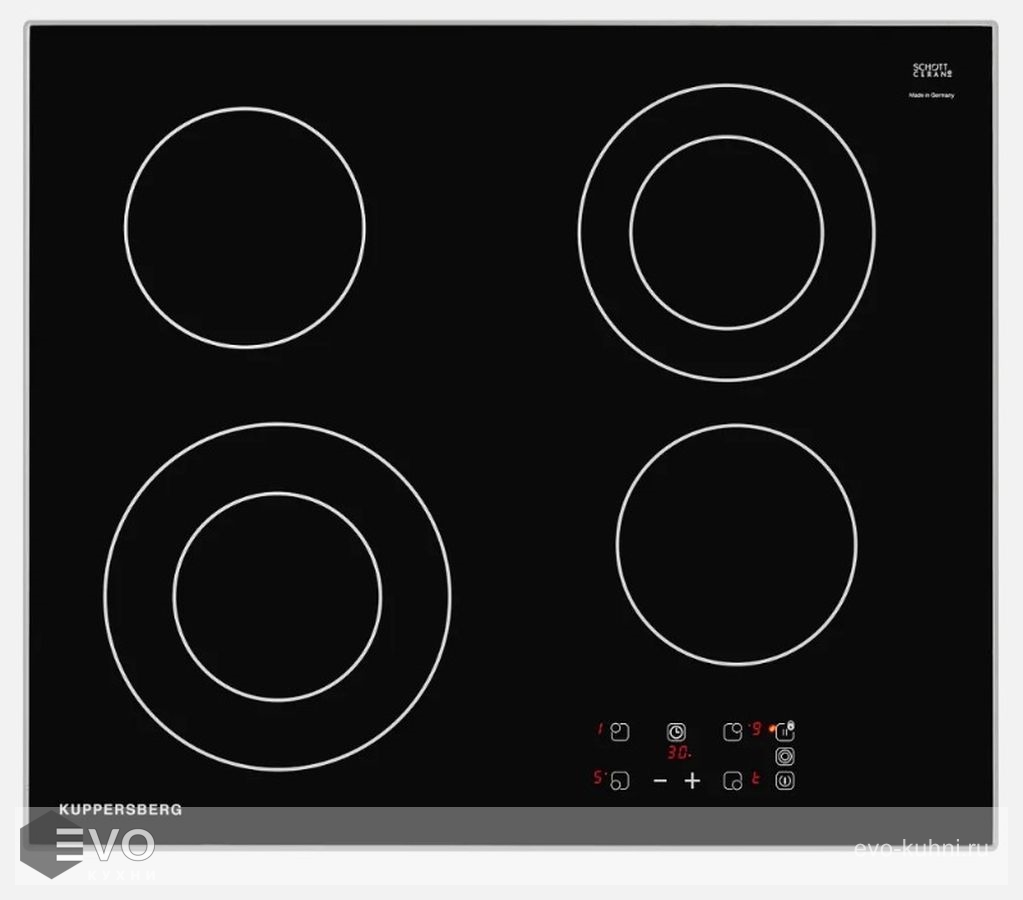This screenshot has height=900, width=1023.
Task: Toggle the power on/off touch key
Action: point(785,781)
